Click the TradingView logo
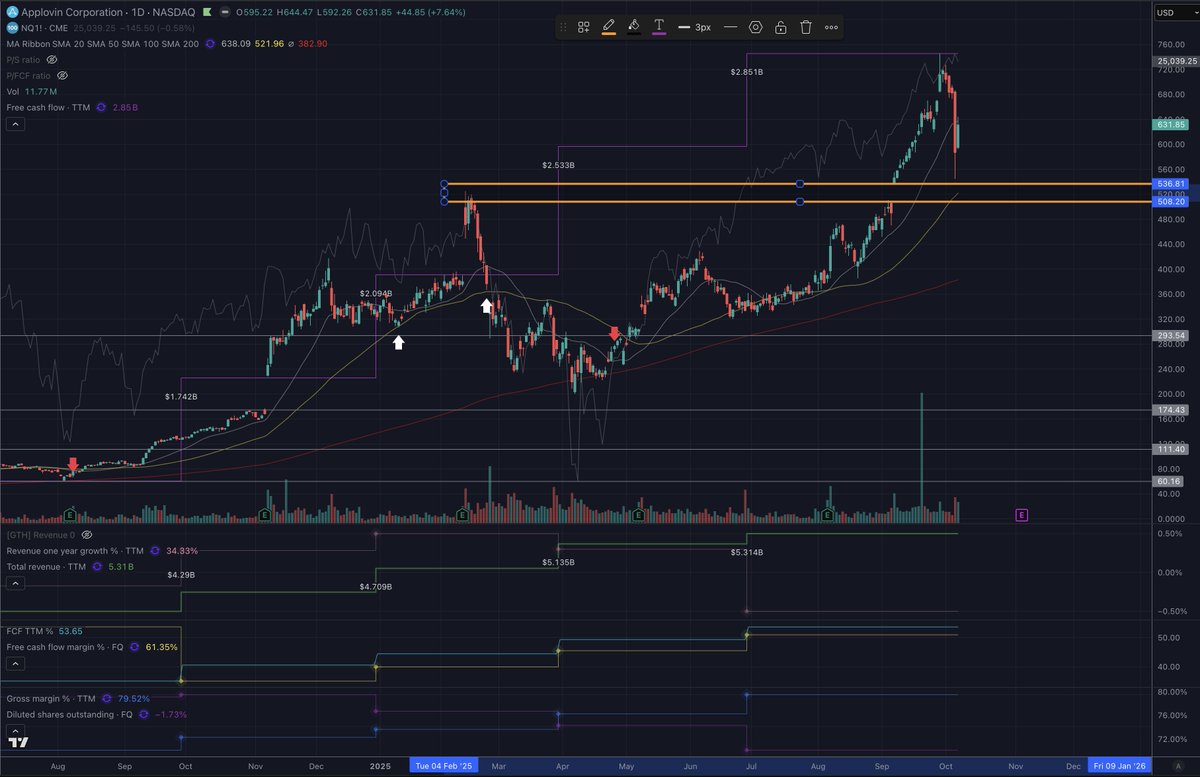This screenshot has width=1200, height=777. (x=18, y=743)
